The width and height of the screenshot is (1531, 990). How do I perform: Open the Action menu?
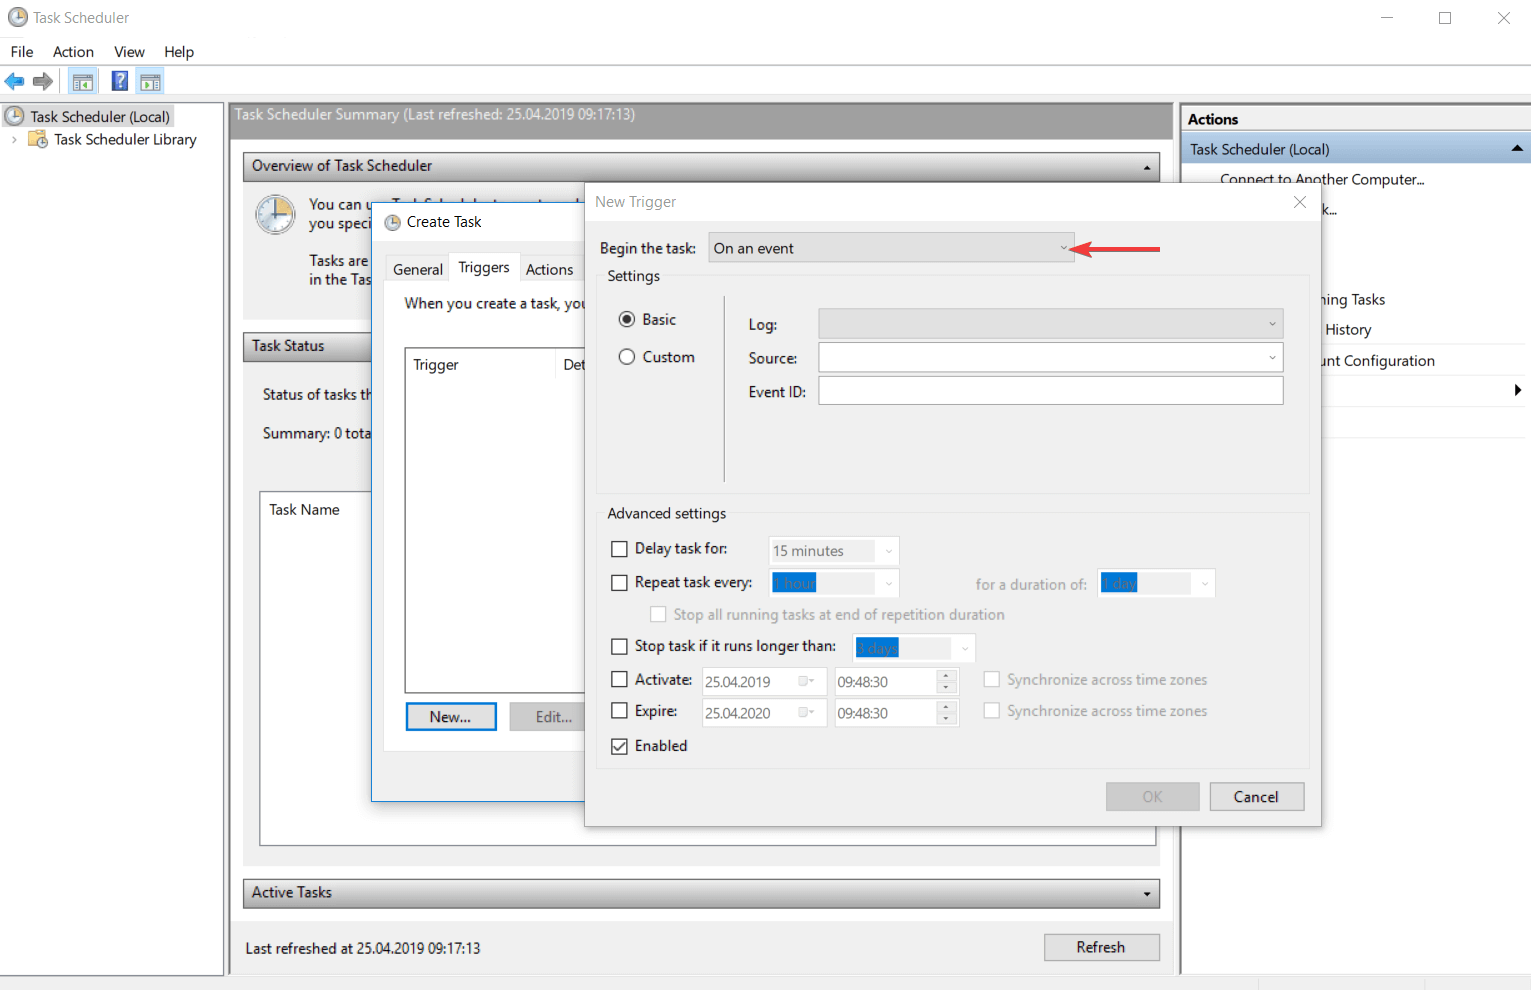point(73,52)
